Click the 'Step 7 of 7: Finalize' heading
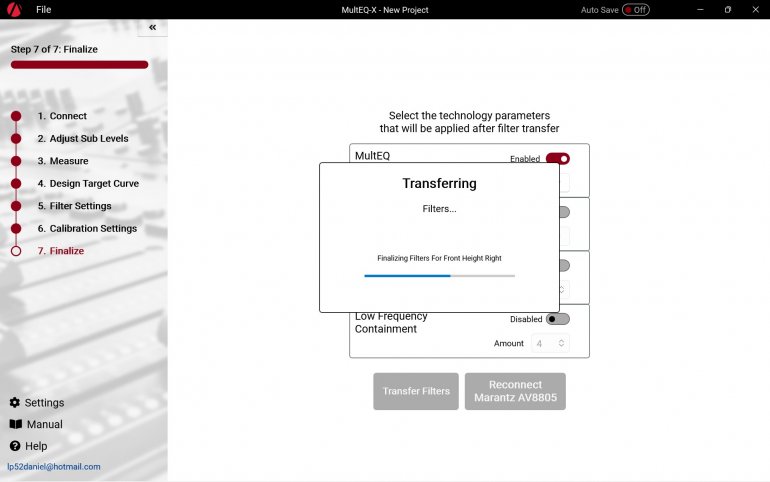770x482 pixels. (x=54, y=49)
